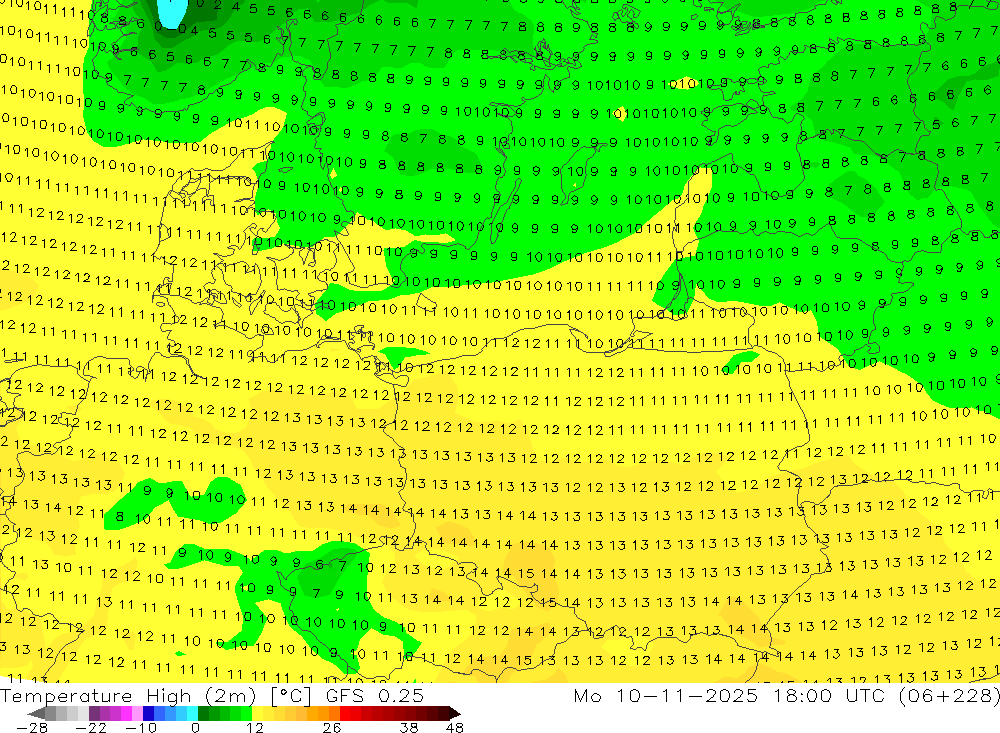Click the dark brown right arrow end of color scale
Screen dimensions: 1000x733
[454, 713]
